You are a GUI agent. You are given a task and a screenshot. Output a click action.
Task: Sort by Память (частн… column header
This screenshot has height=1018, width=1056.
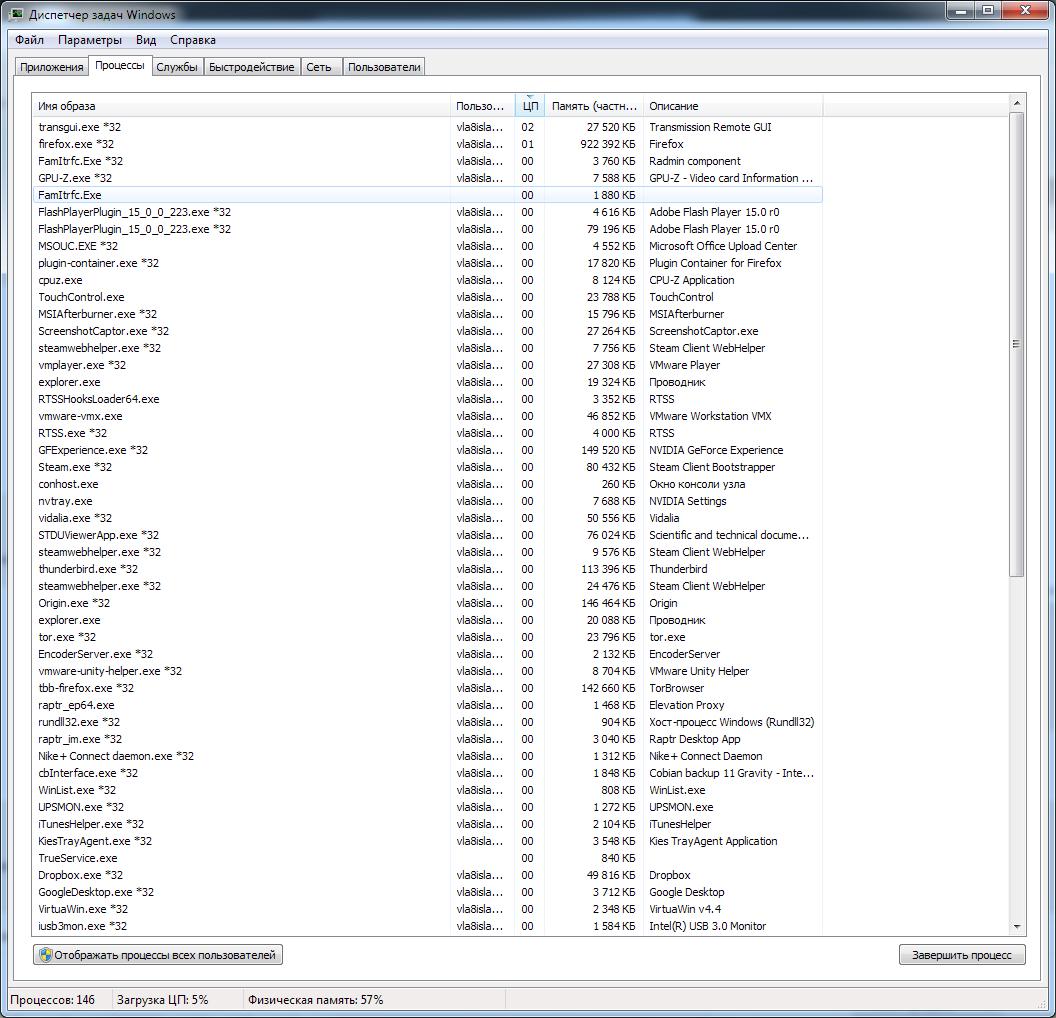[x=594, y=106]
